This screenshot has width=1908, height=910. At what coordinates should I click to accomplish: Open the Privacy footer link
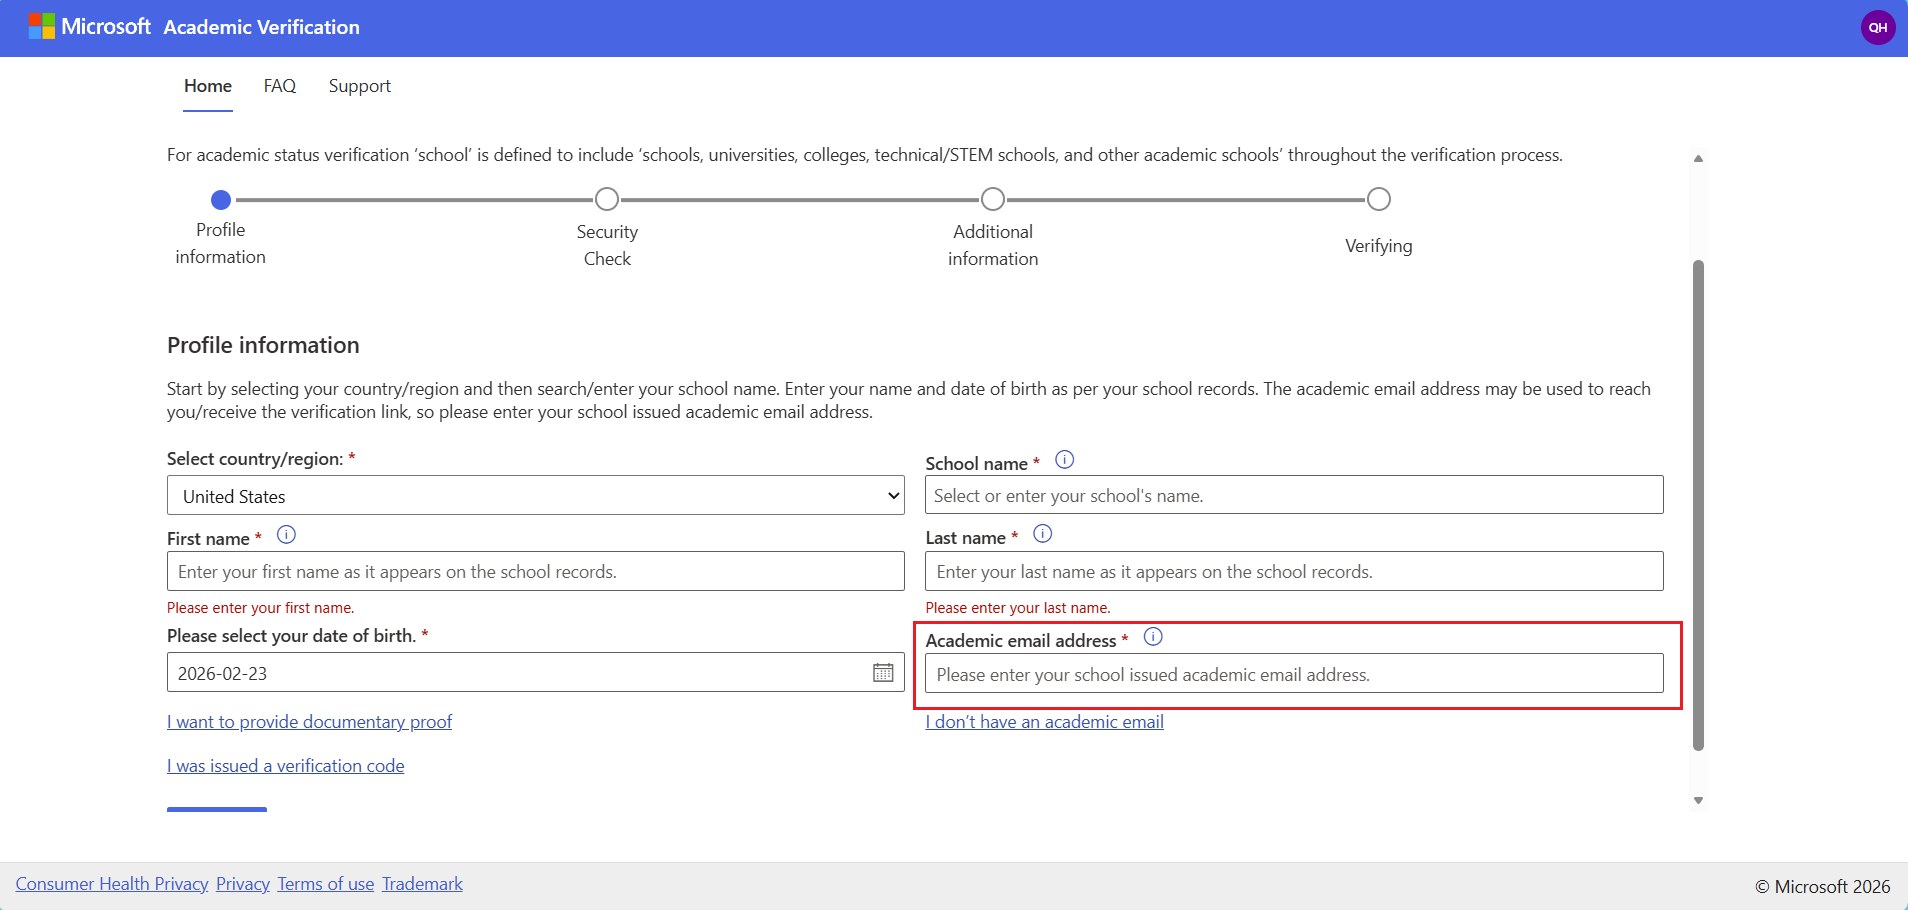(x=243, y=884)
